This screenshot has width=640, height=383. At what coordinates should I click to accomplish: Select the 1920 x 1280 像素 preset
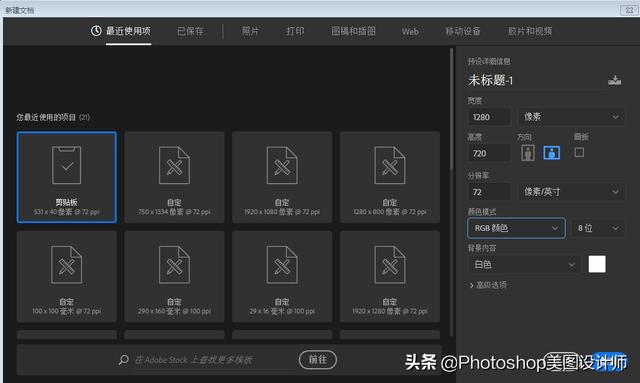(x=390, y=276)
